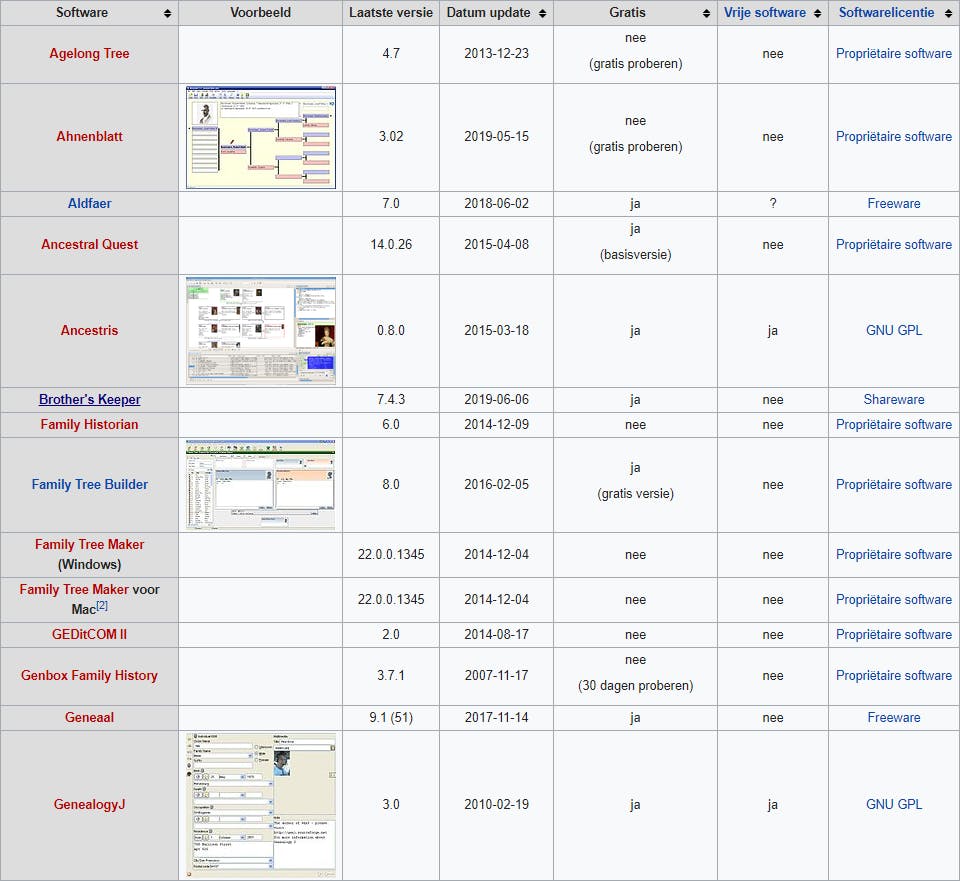Open the Ahnenblatt article link
The width and height of the screenshot is (960, 881).
(89, 137)
